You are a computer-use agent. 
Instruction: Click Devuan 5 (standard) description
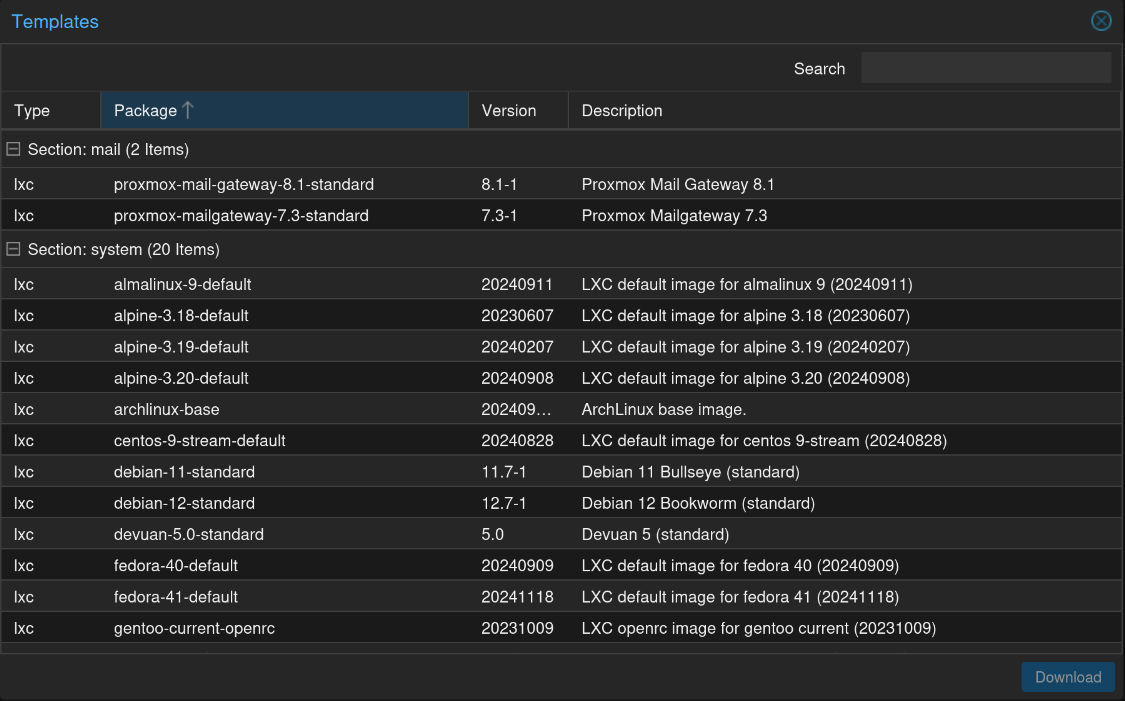click(655, 535)
